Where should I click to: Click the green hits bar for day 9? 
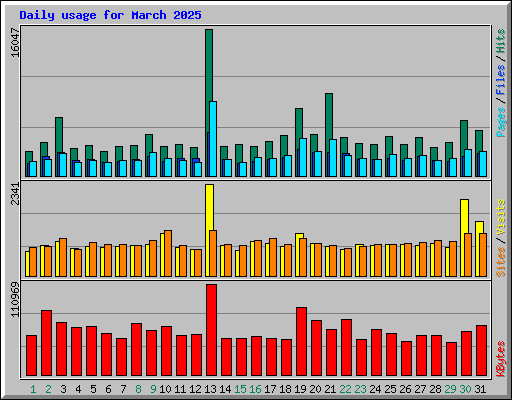[x=149, y=143]
